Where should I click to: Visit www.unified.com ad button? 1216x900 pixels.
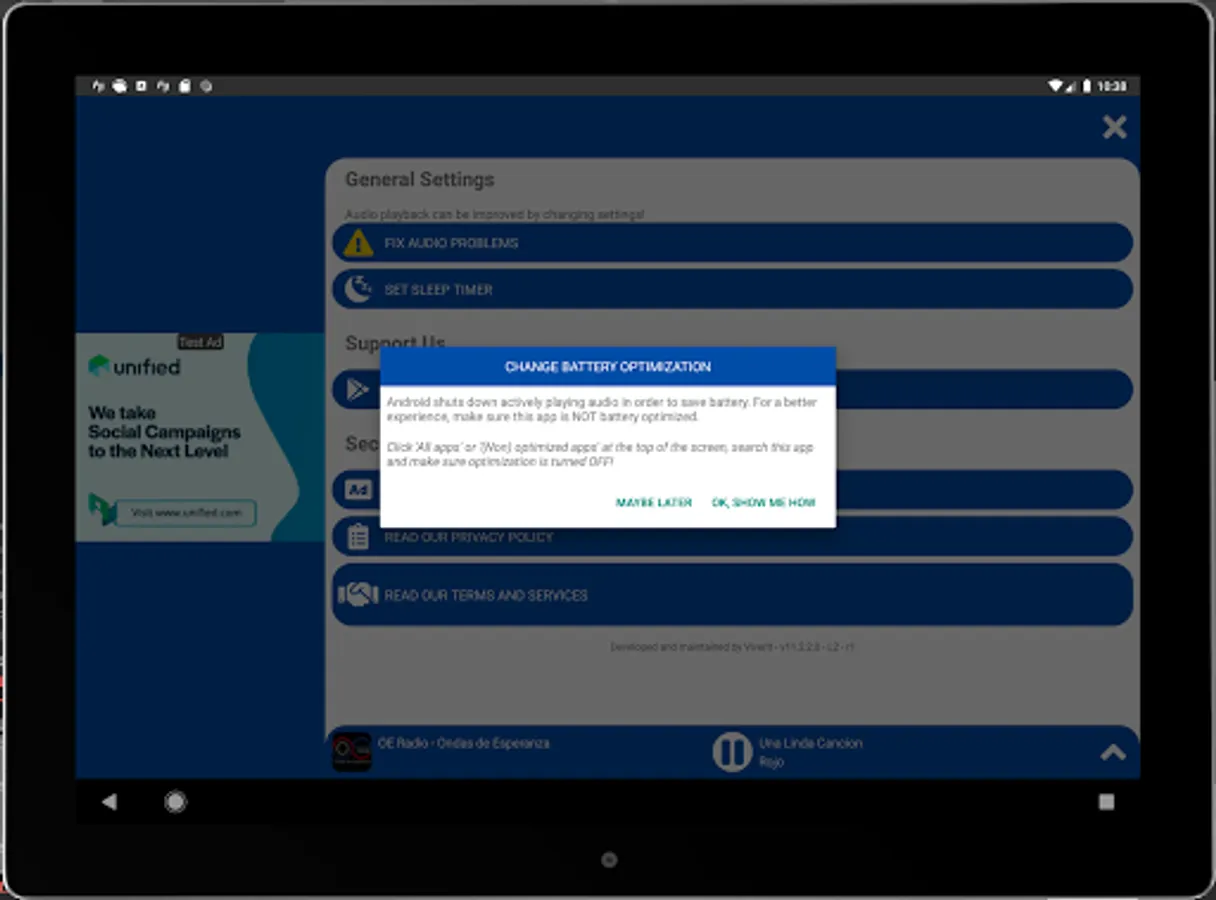pos(186,513)
